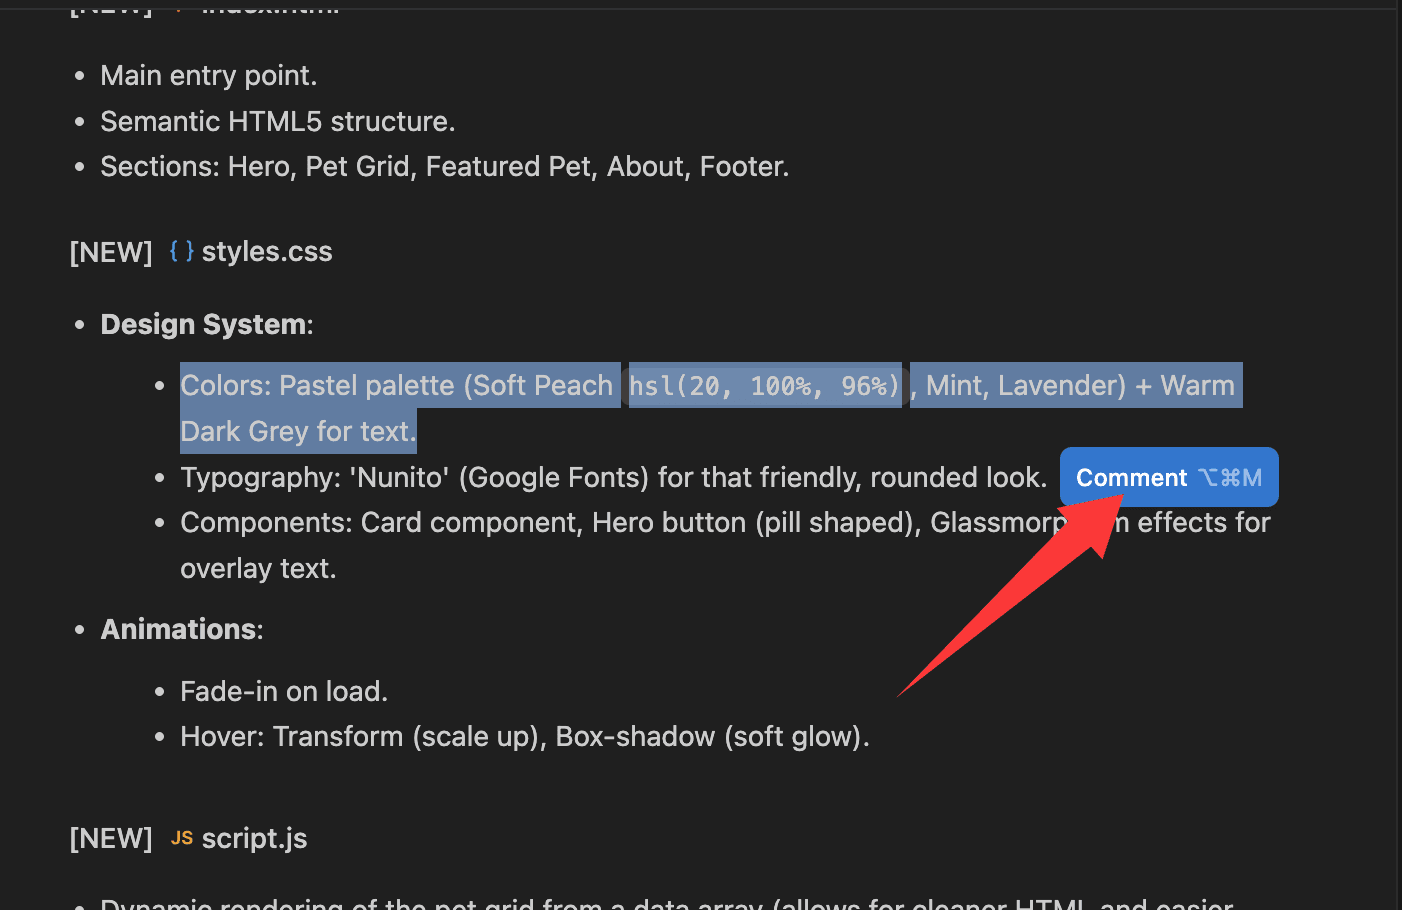Click the Typography 'Nunito' bullet line
Viewport: 1402px width, 910px height.
[x=612, y=478]
